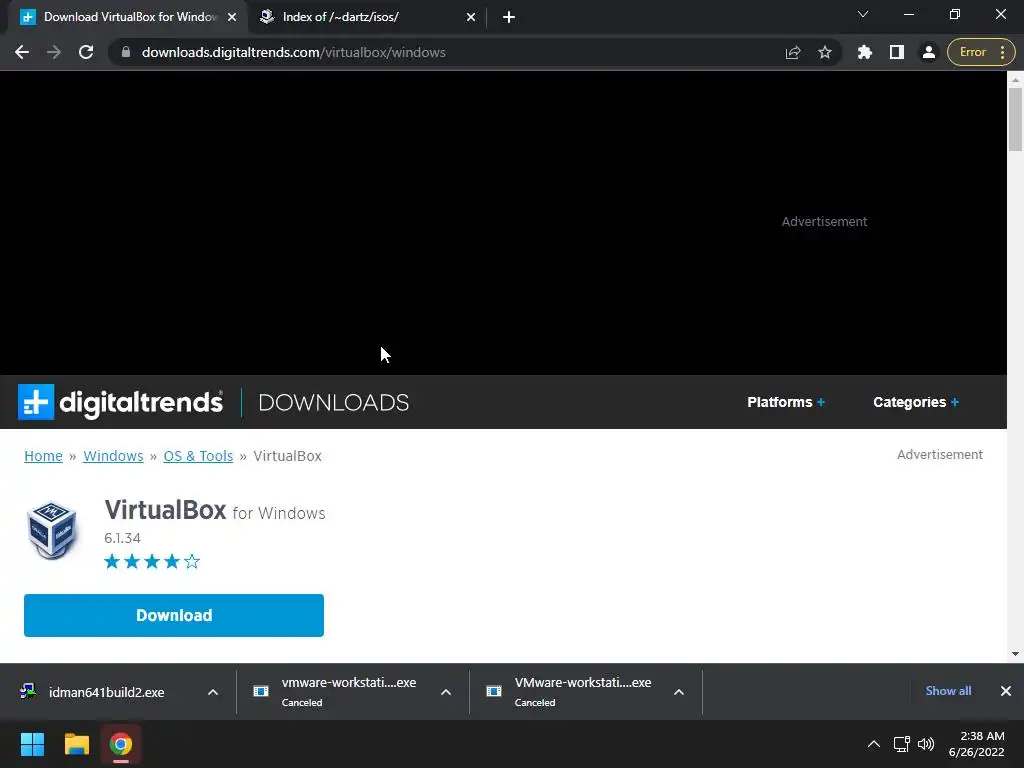The image size is (1024, 768).
Task: Switch to the Index of /~dartz/isos/ tab
Action: (368, 17)
